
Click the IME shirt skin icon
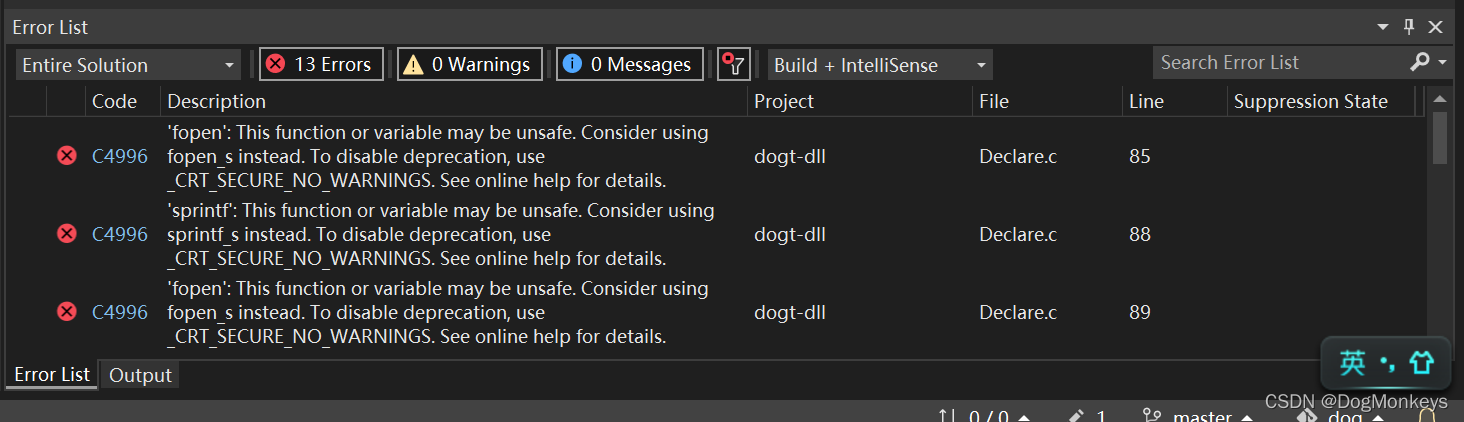pyautogui.click(x=1421, y=363)
